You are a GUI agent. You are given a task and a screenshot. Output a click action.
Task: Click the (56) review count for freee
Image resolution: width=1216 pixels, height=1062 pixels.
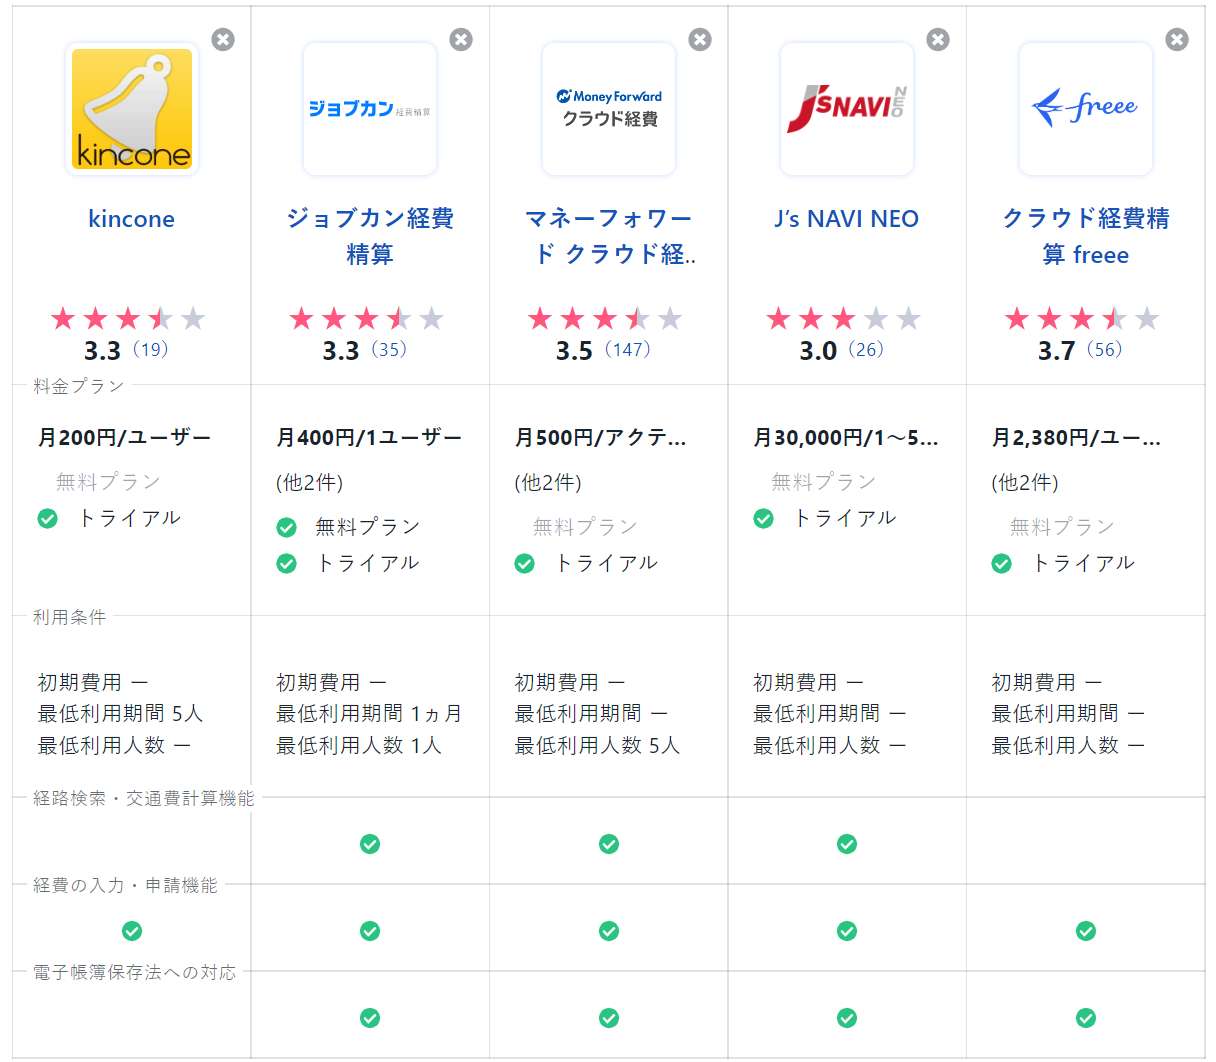click(1105, 350)
